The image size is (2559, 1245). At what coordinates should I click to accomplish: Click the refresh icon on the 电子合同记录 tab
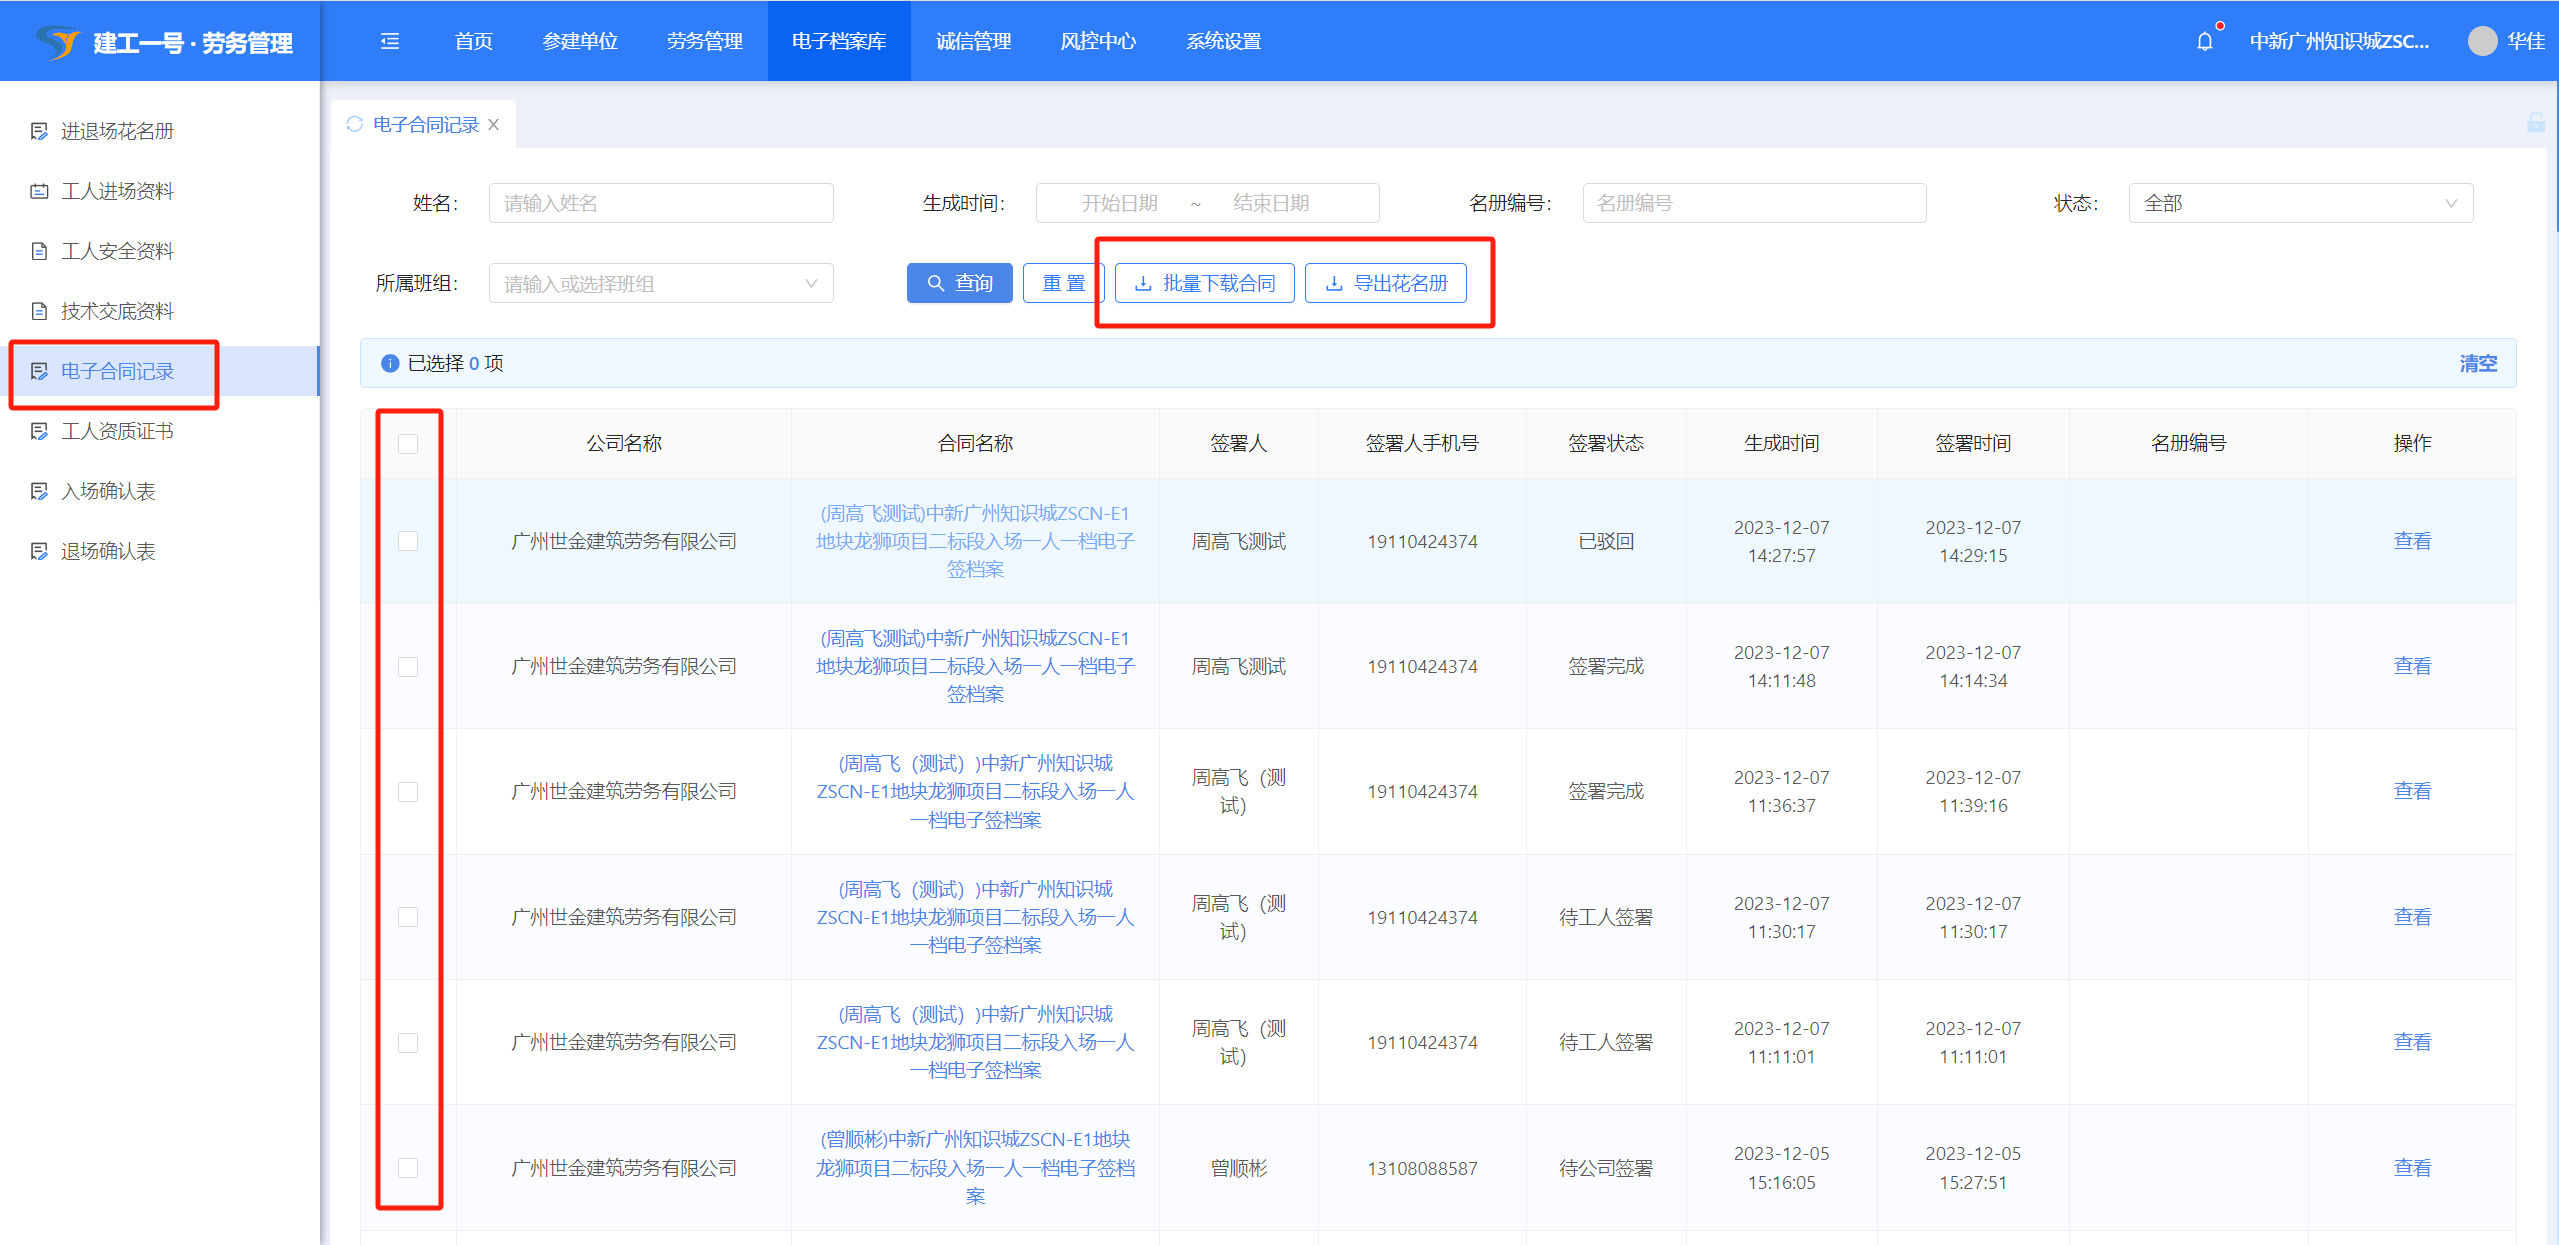[354, 124]
